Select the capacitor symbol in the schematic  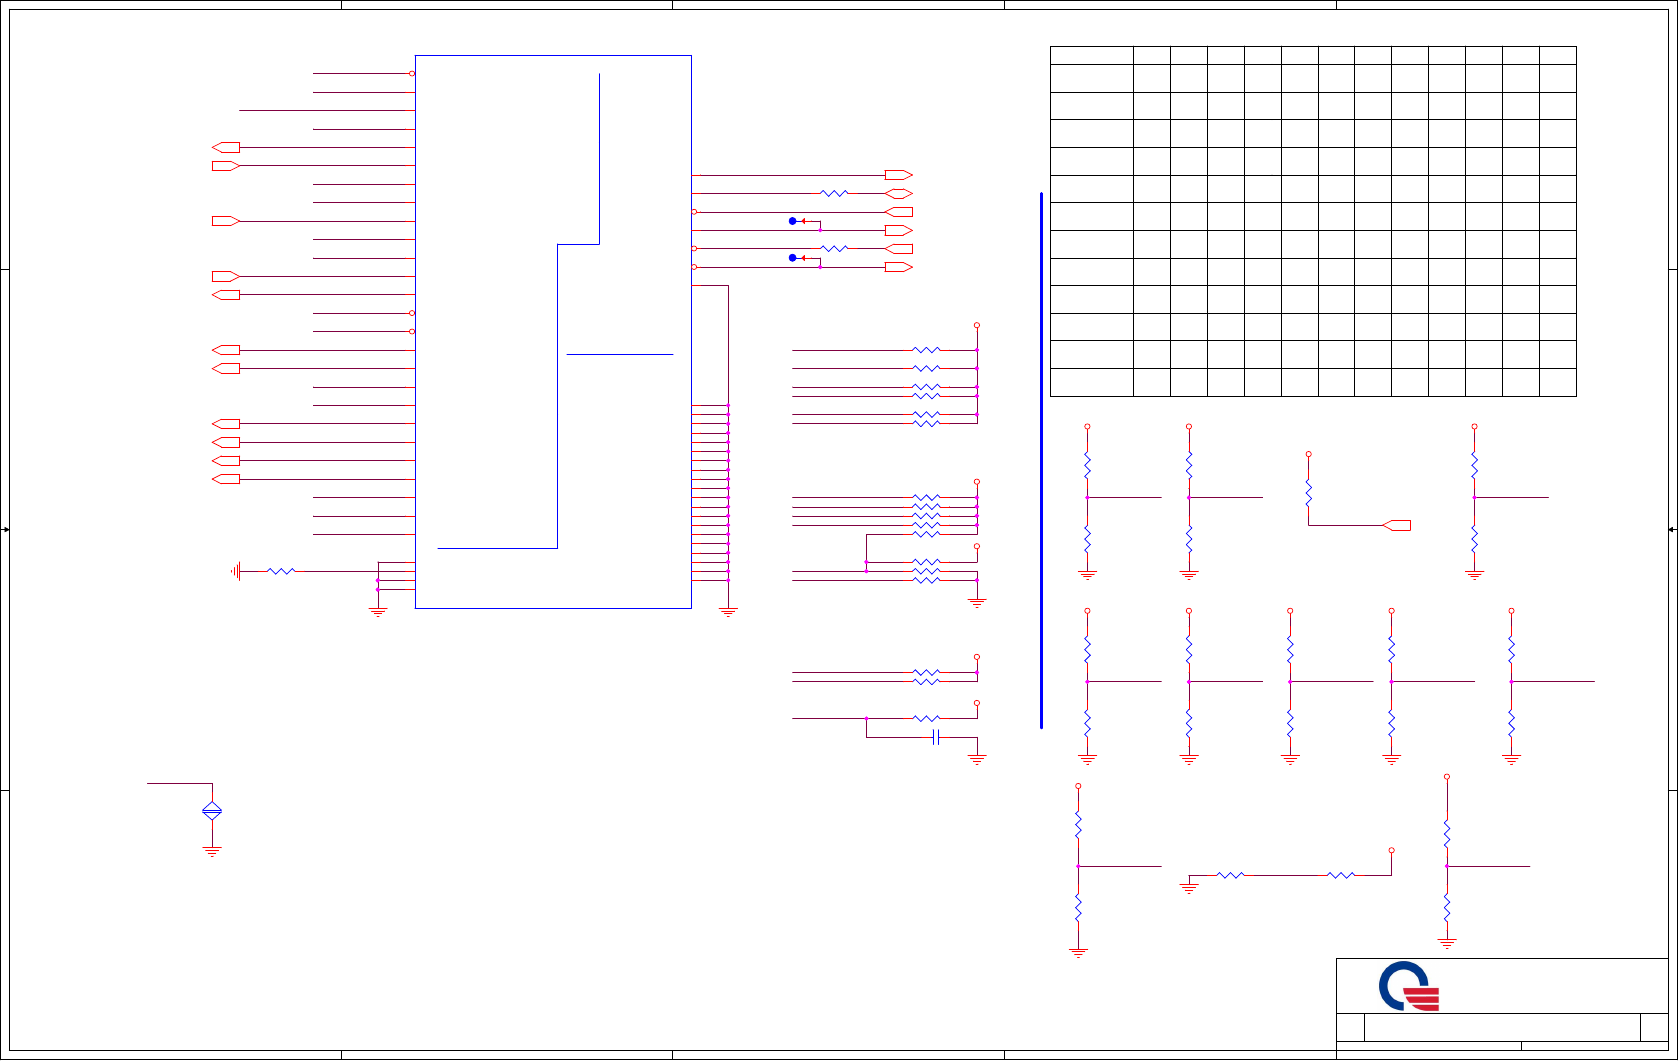click(x=936, y=737)
